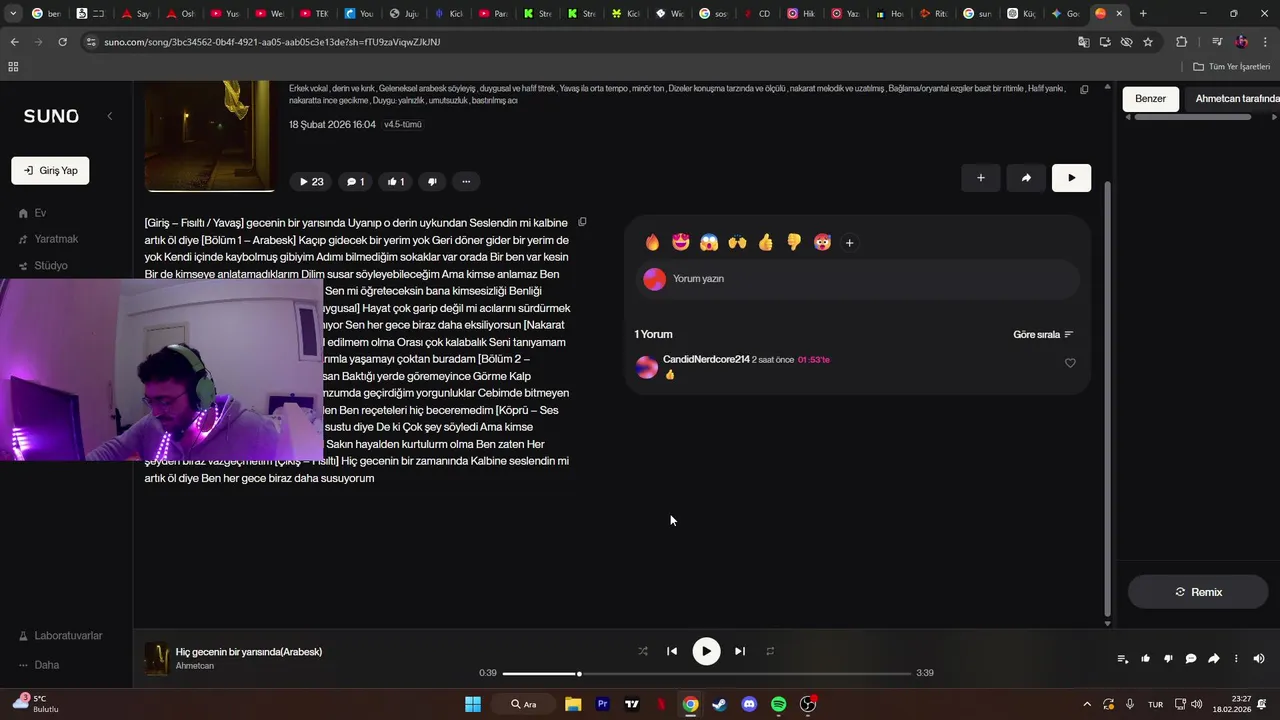The image size is (1280, 720).
Task: Copy the lyrics using the copy icon
Action: tap(582, 222)
